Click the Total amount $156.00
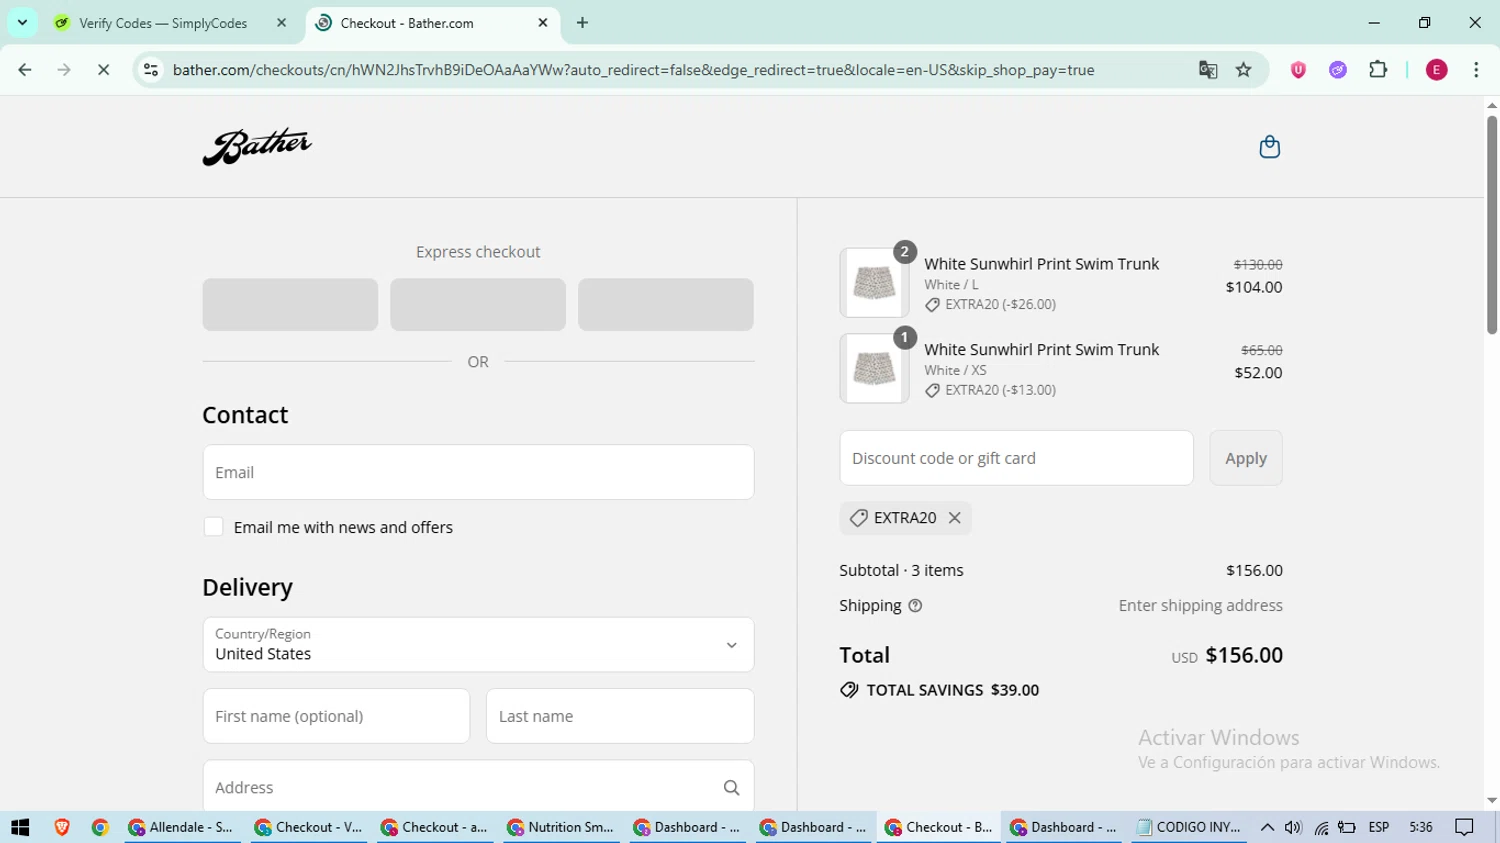The image size is (1500, 843). click(x=1244, y=655)
